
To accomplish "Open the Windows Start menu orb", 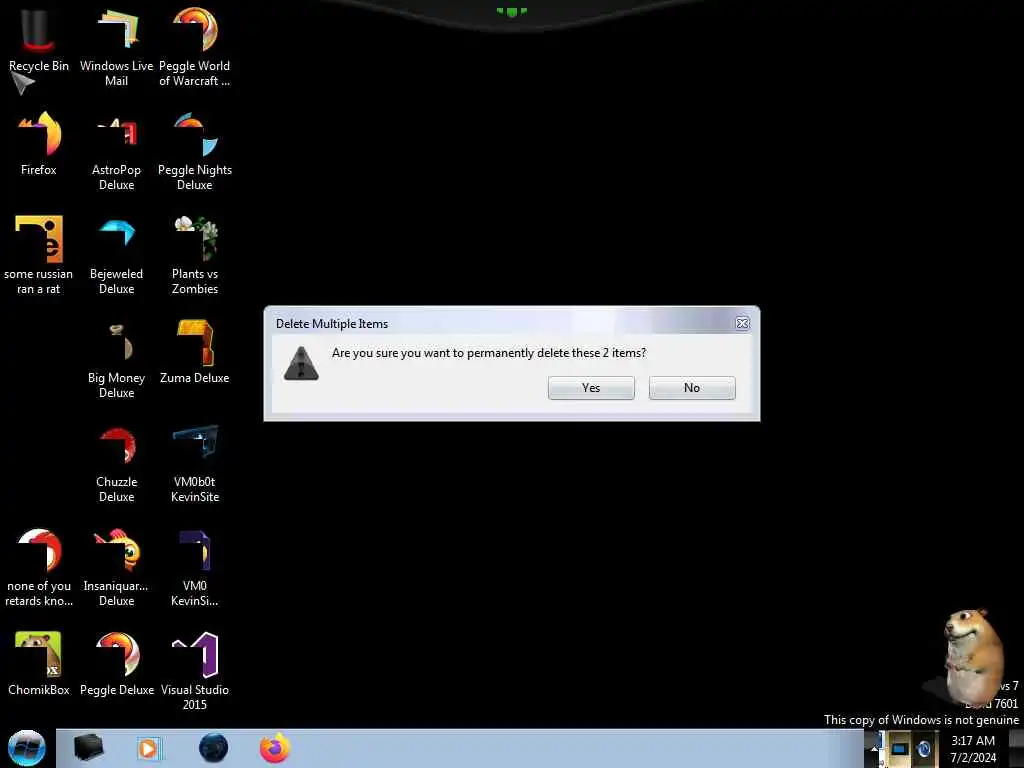I will tap(27, 748).
